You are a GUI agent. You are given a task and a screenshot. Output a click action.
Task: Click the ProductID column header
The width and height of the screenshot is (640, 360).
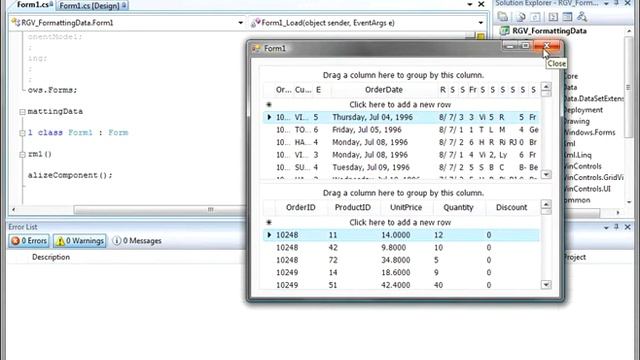(x=353, y=207)
